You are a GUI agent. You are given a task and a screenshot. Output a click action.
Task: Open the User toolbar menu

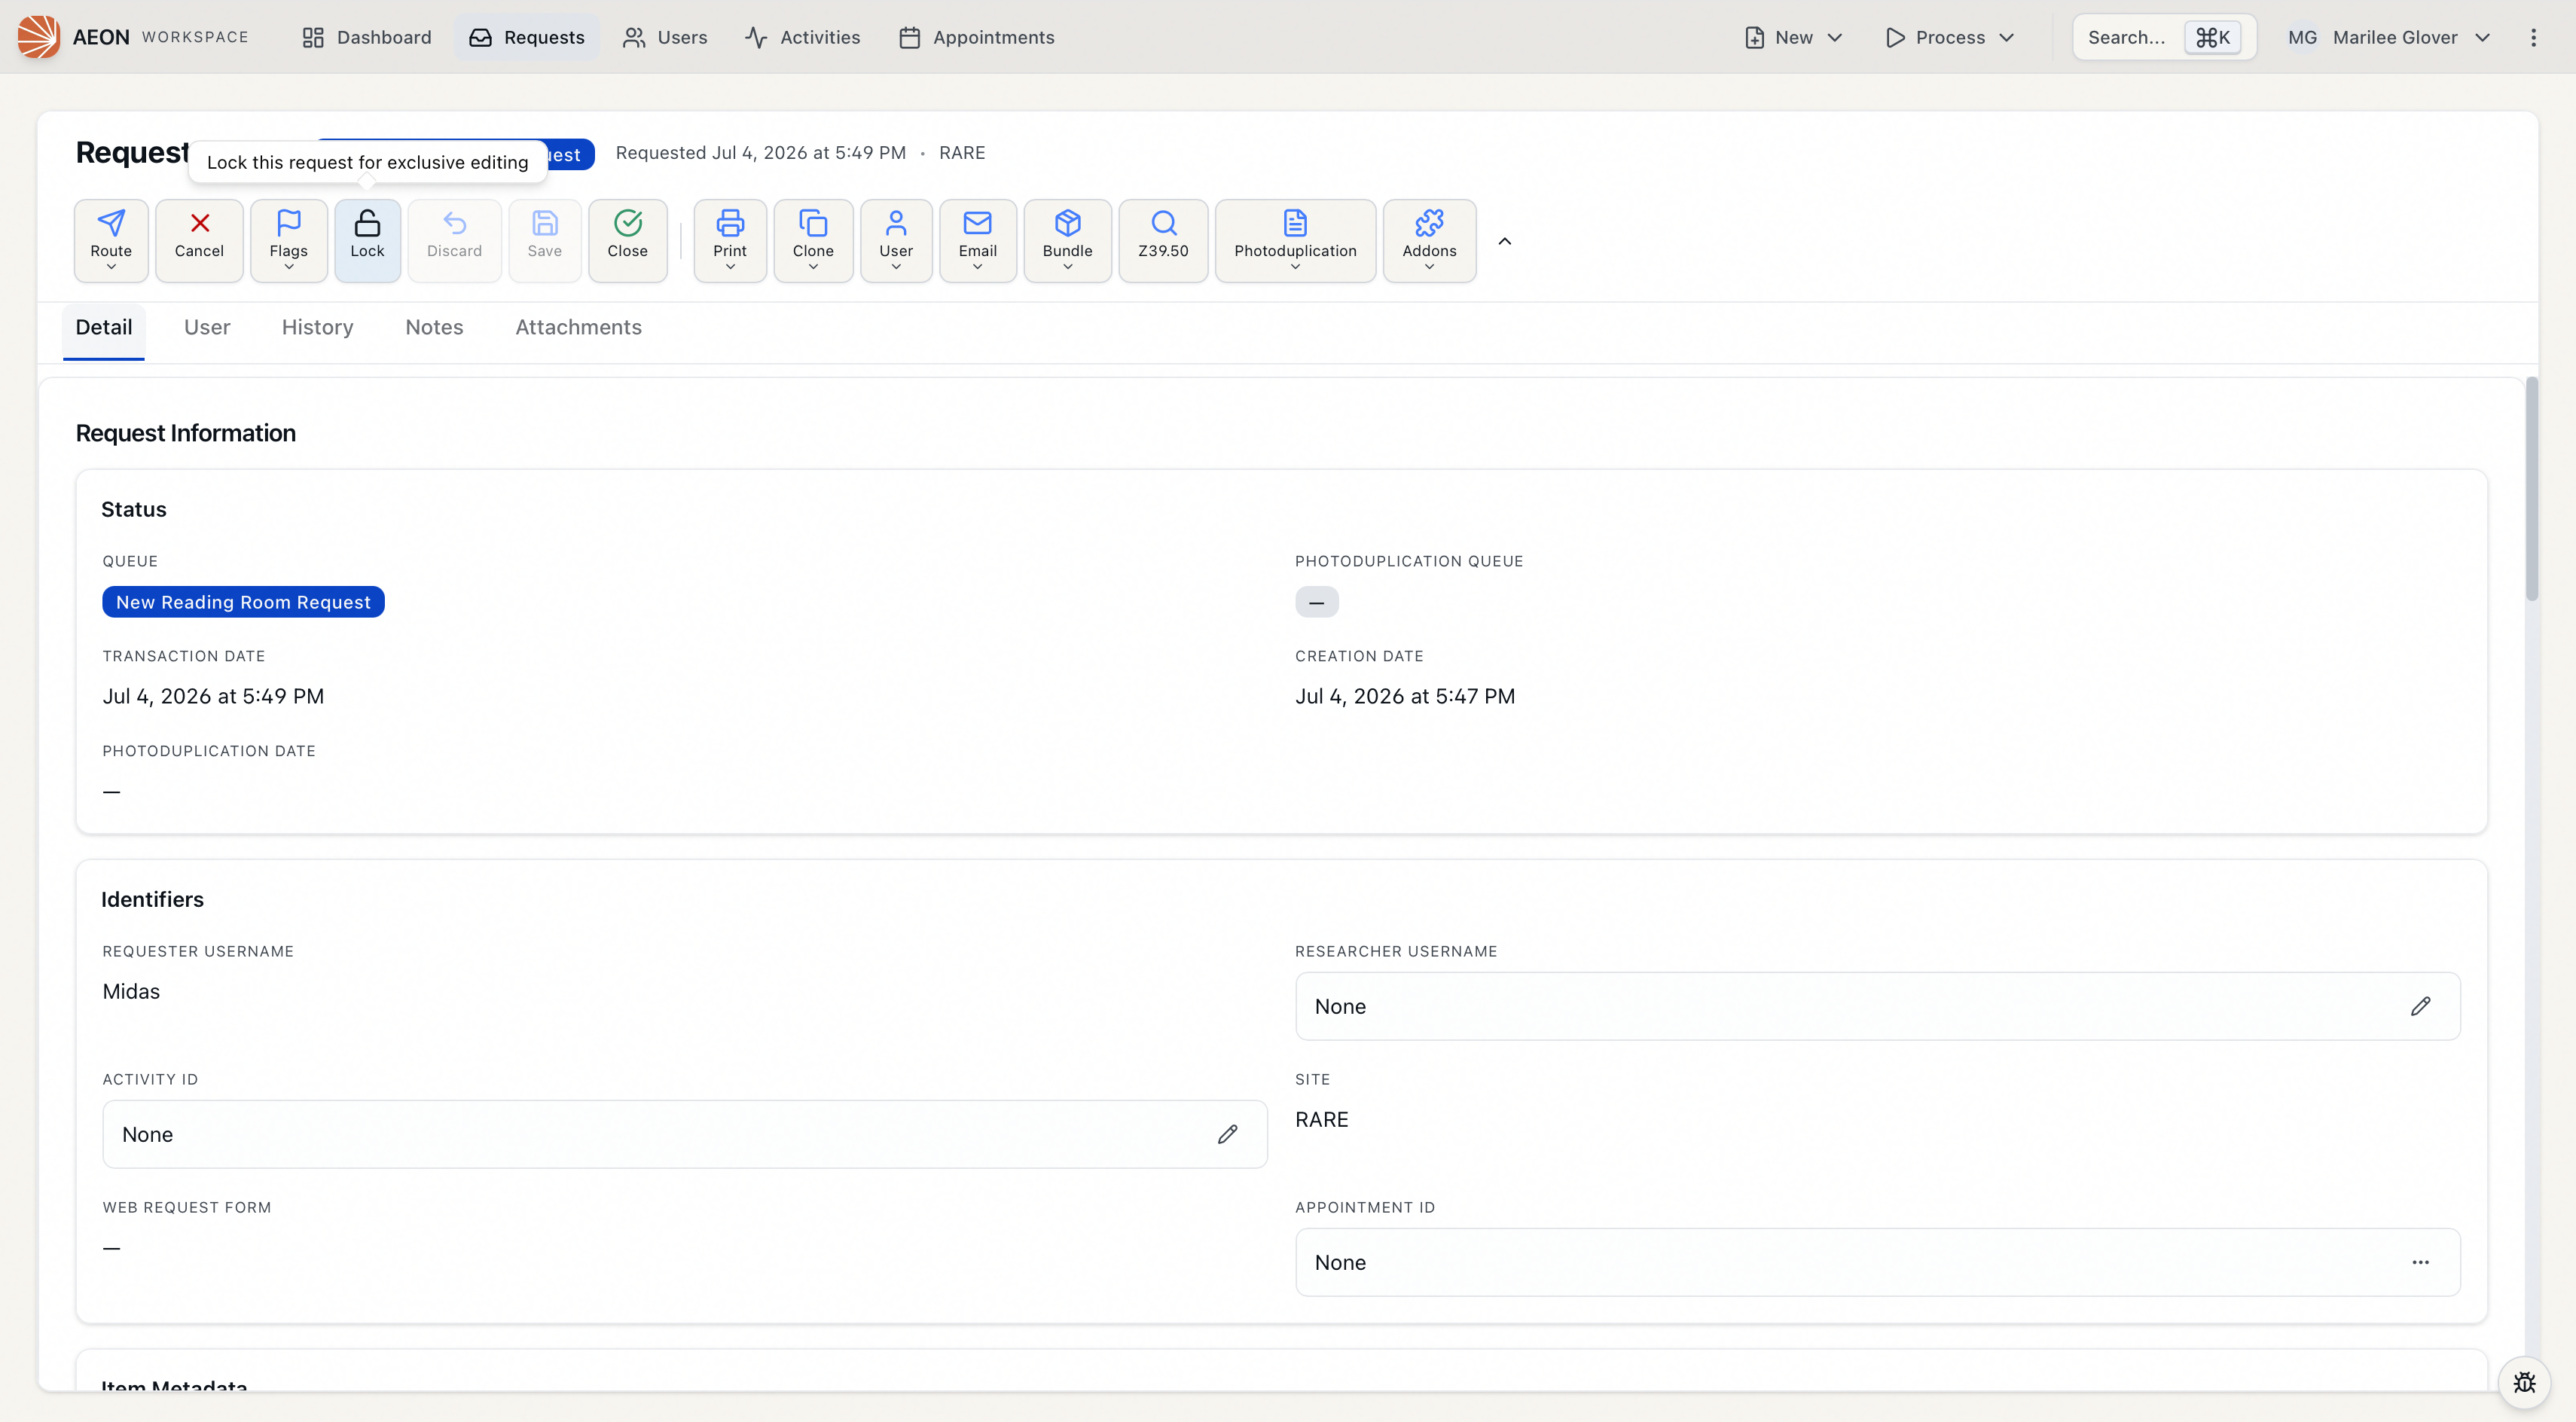pyautogui.click(x=896, y=240)
